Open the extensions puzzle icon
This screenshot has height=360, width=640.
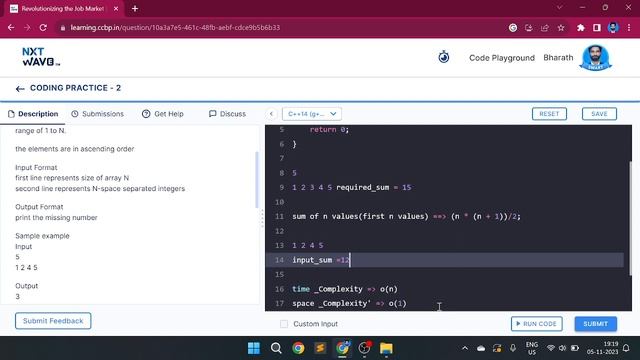click(x=580, y=28)
